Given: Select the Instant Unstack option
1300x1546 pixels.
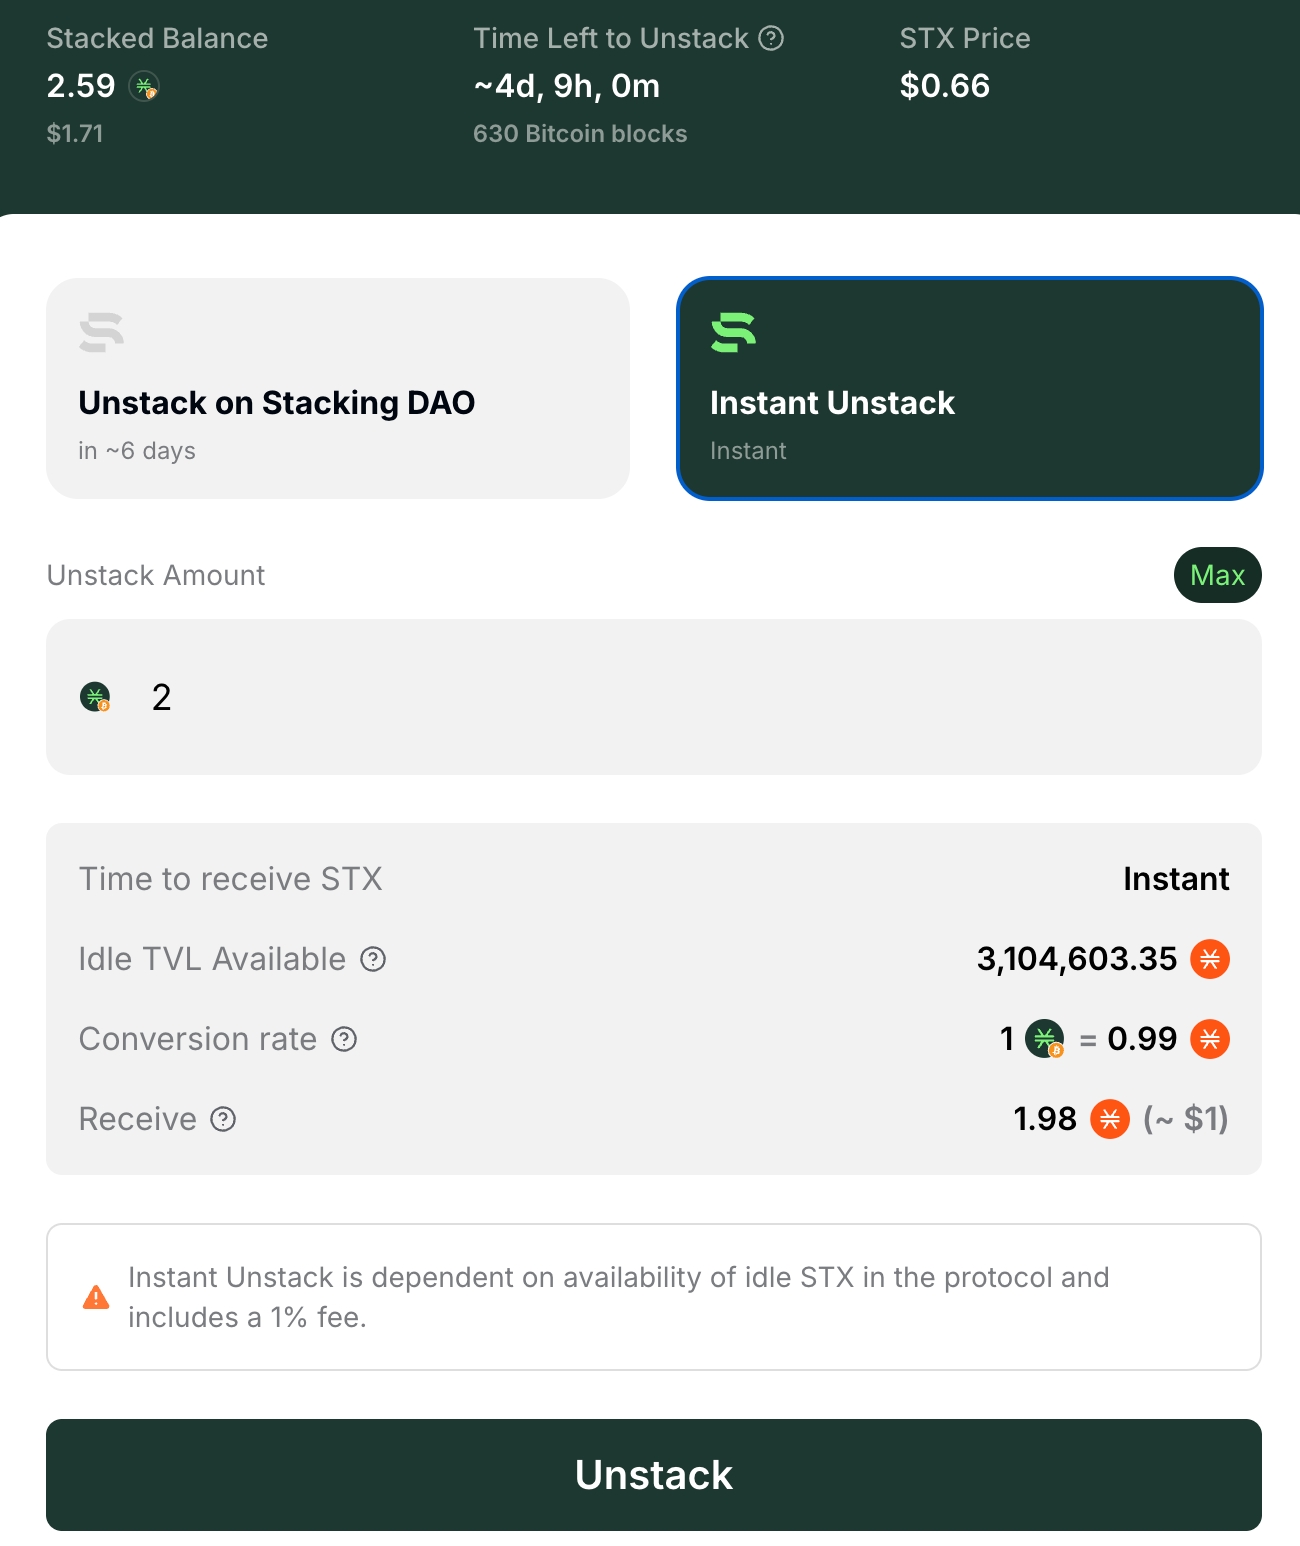Looking at the screenshot, I should coord(969,389).
